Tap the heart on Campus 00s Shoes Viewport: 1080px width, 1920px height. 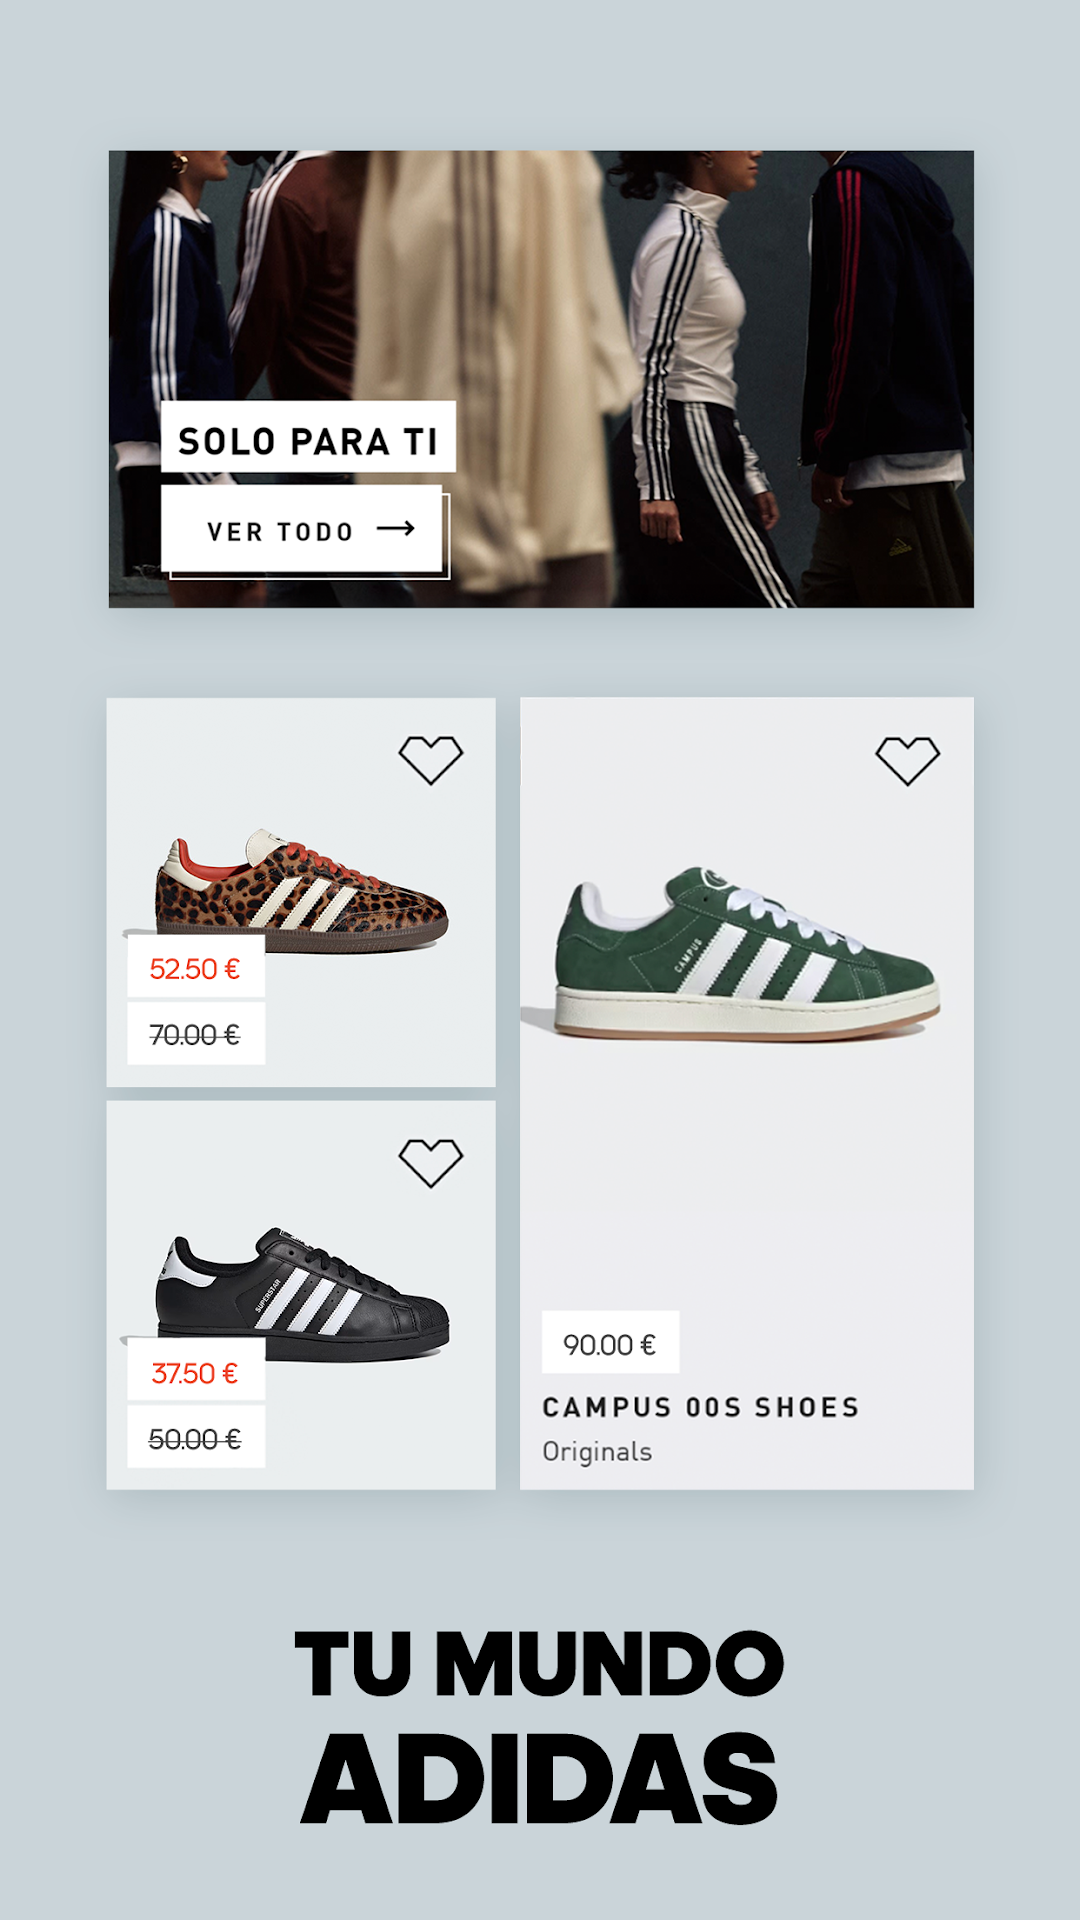coord(908,761)
